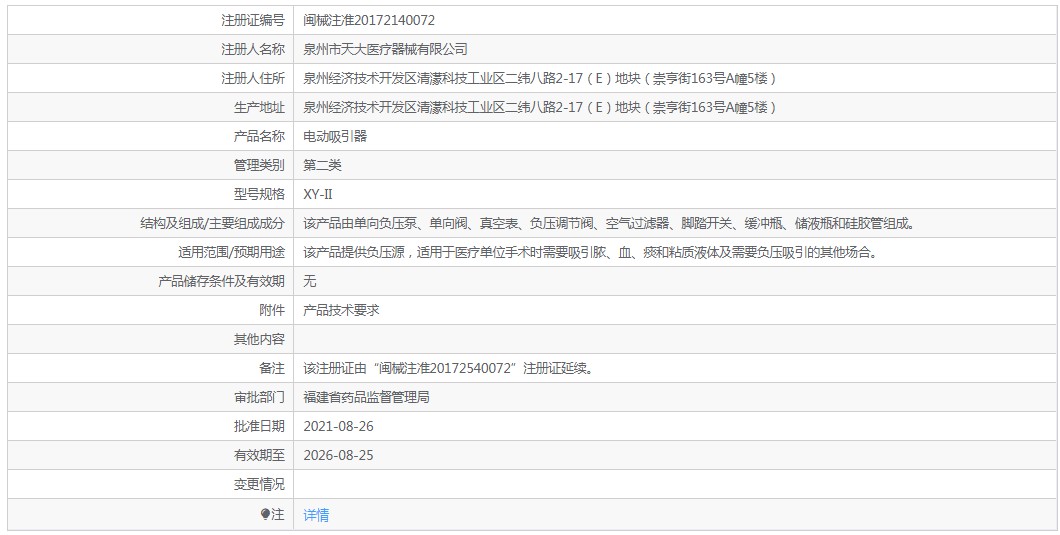
Task: Click the 适用范围/预期用途 label
Action: pos(231,253)
